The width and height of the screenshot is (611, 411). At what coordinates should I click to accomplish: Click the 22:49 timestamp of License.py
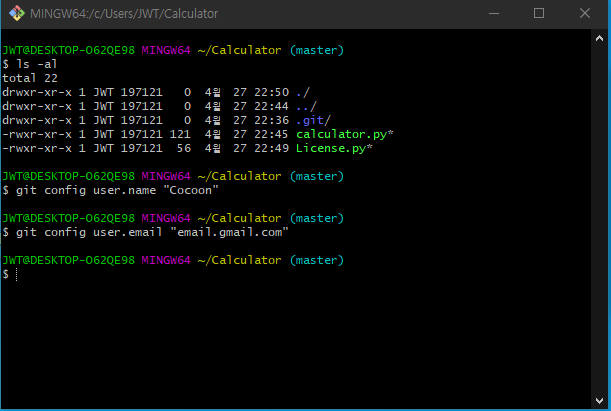click(x=271, y=148)
